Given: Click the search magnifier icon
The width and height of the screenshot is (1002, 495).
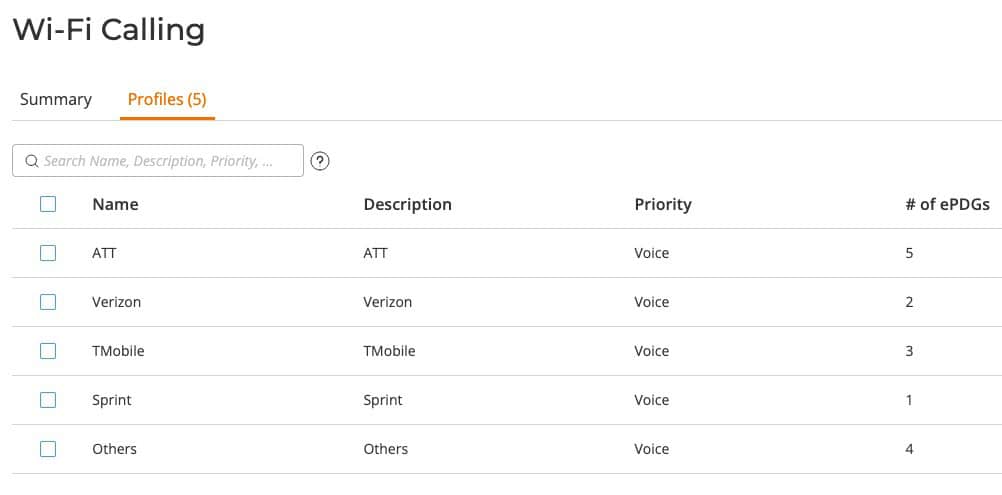Looking at the screenshot, I should point(31,161).
